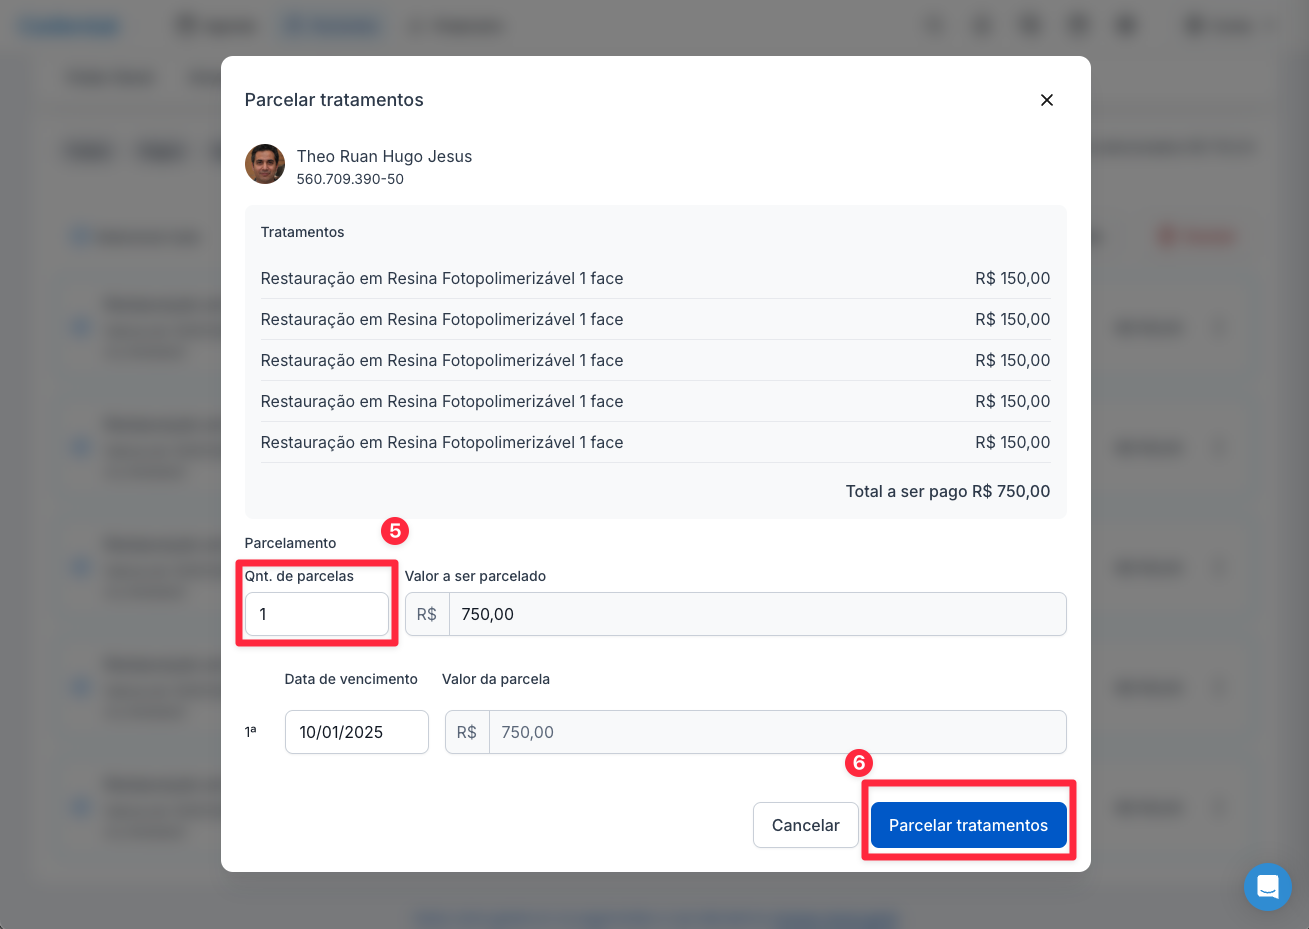Click the Total a ser pago R$ 750,00 text
Viewport: 1309px width, 929px height.
pos(947,491)
